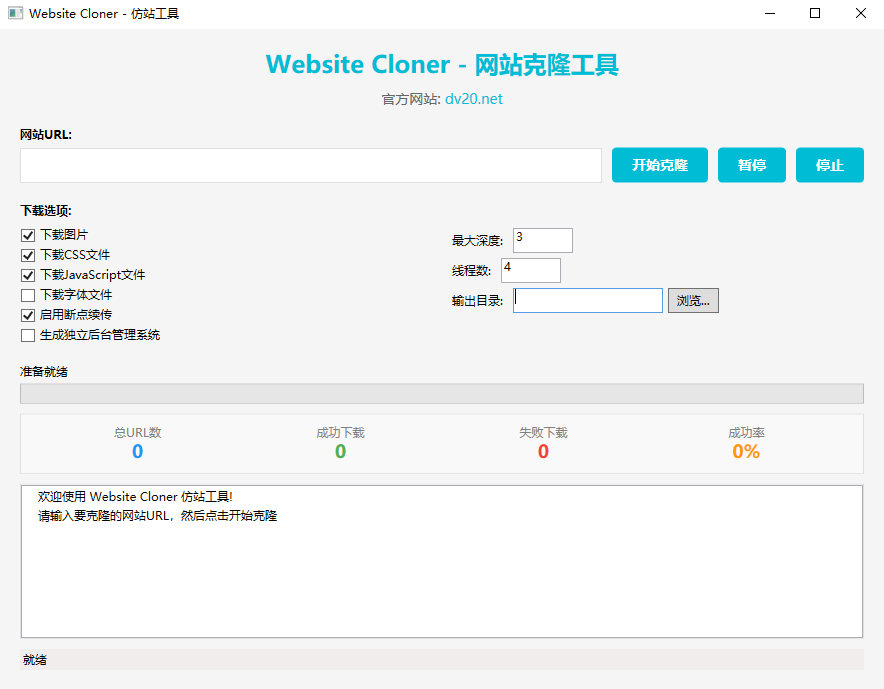Minimize the Website Cloner window
Image resolution: width=884 pixels, height=689 pixels.
tap(770, 14)
